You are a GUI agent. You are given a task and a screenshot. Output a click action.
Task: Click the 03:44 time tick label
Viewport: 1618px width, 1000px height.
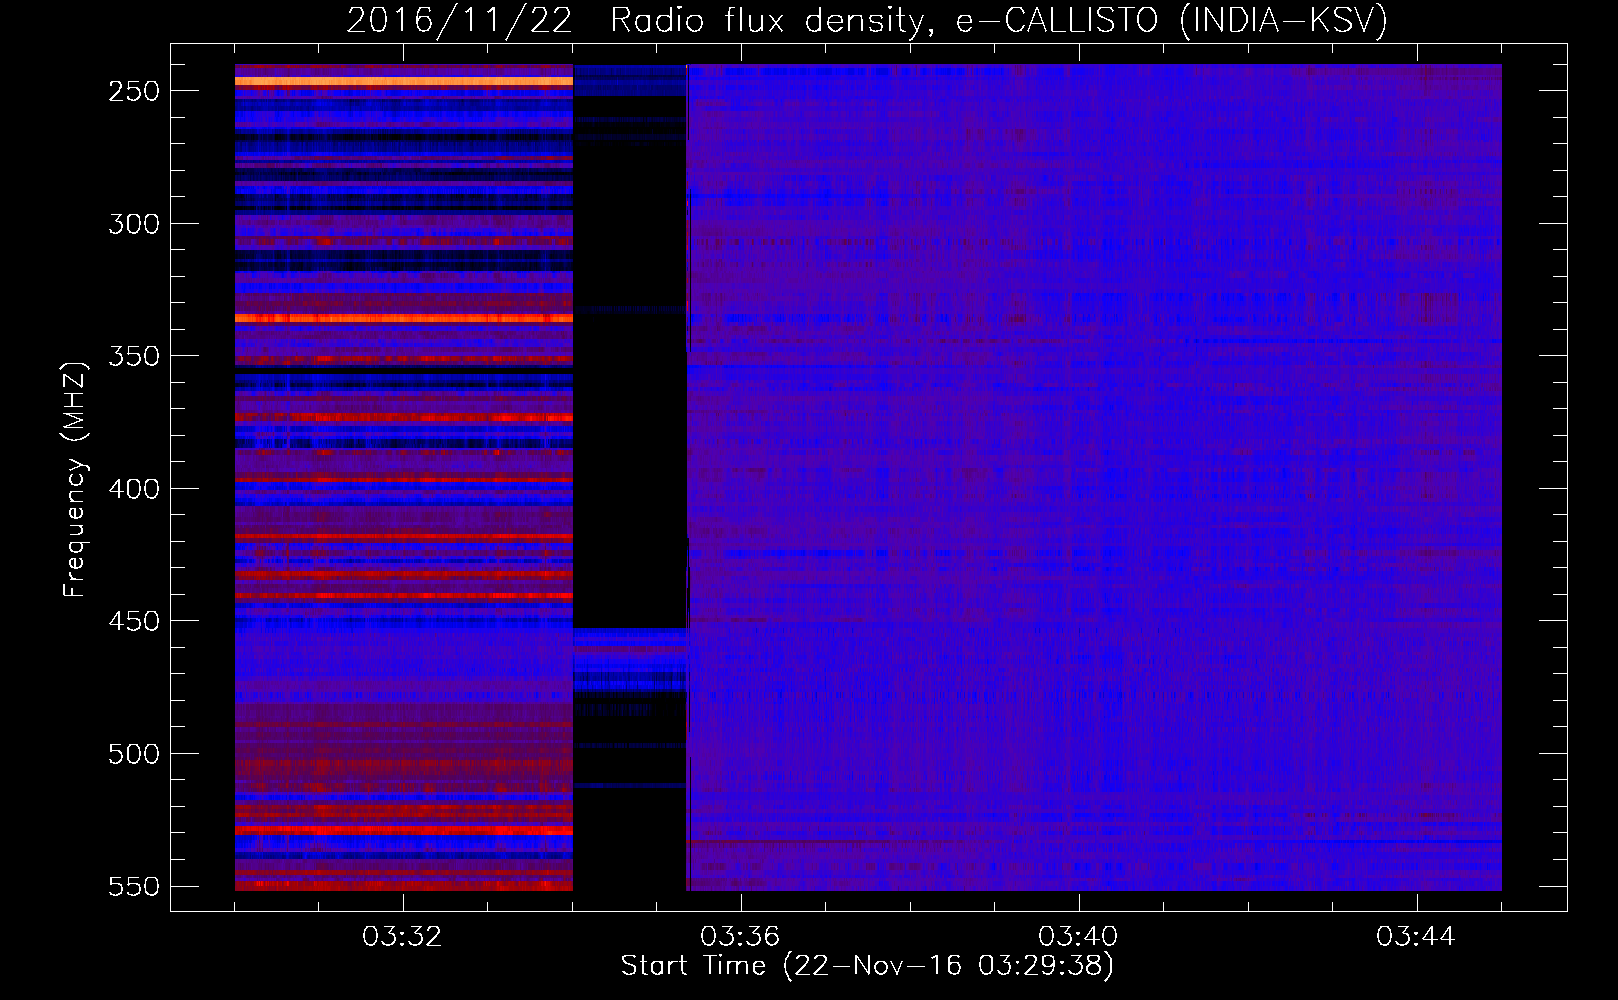click(x=1416, y=937)
